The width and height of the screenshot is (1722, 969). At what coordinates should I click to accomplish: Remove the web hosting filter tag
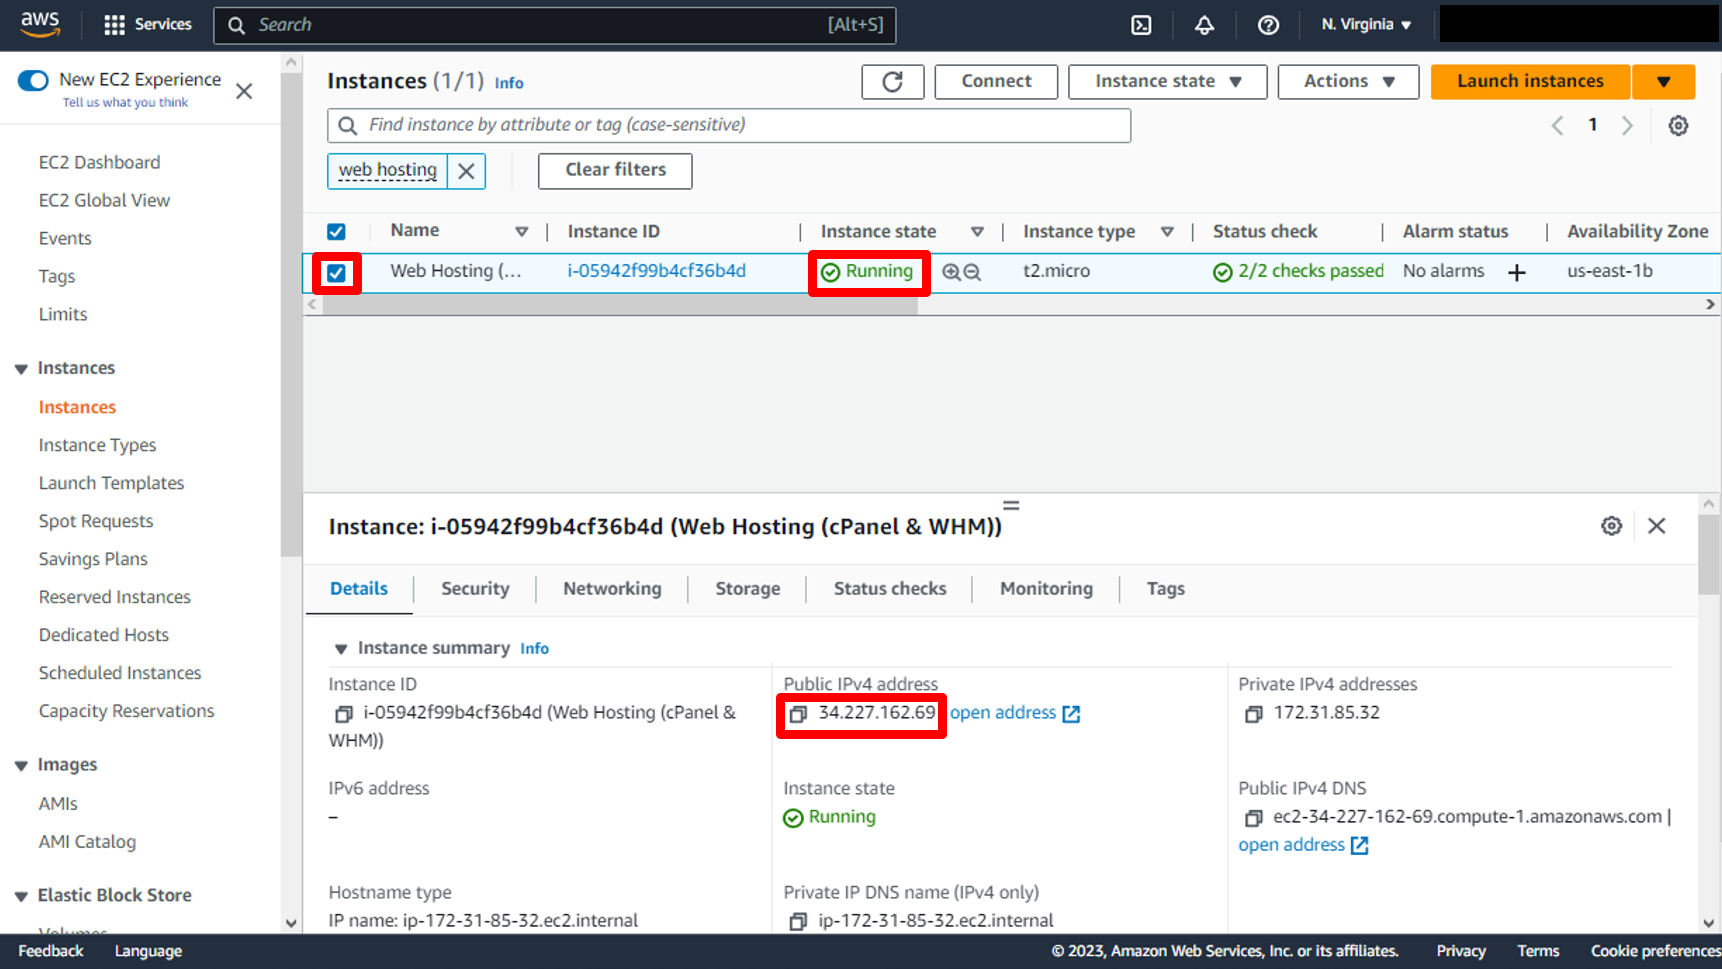[x=466, y=171]
